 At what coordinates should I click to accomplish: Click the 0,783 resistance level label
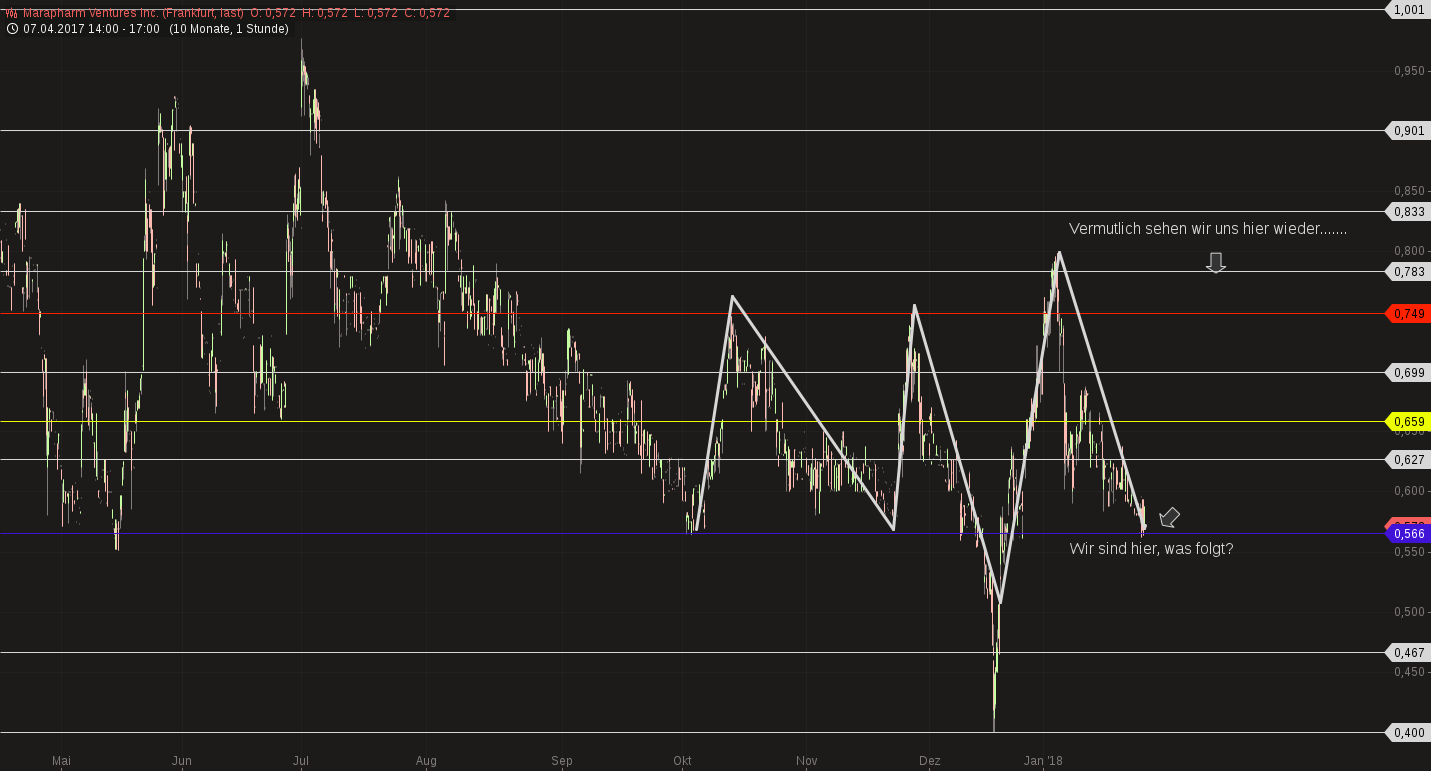(x=1408, y=271)
